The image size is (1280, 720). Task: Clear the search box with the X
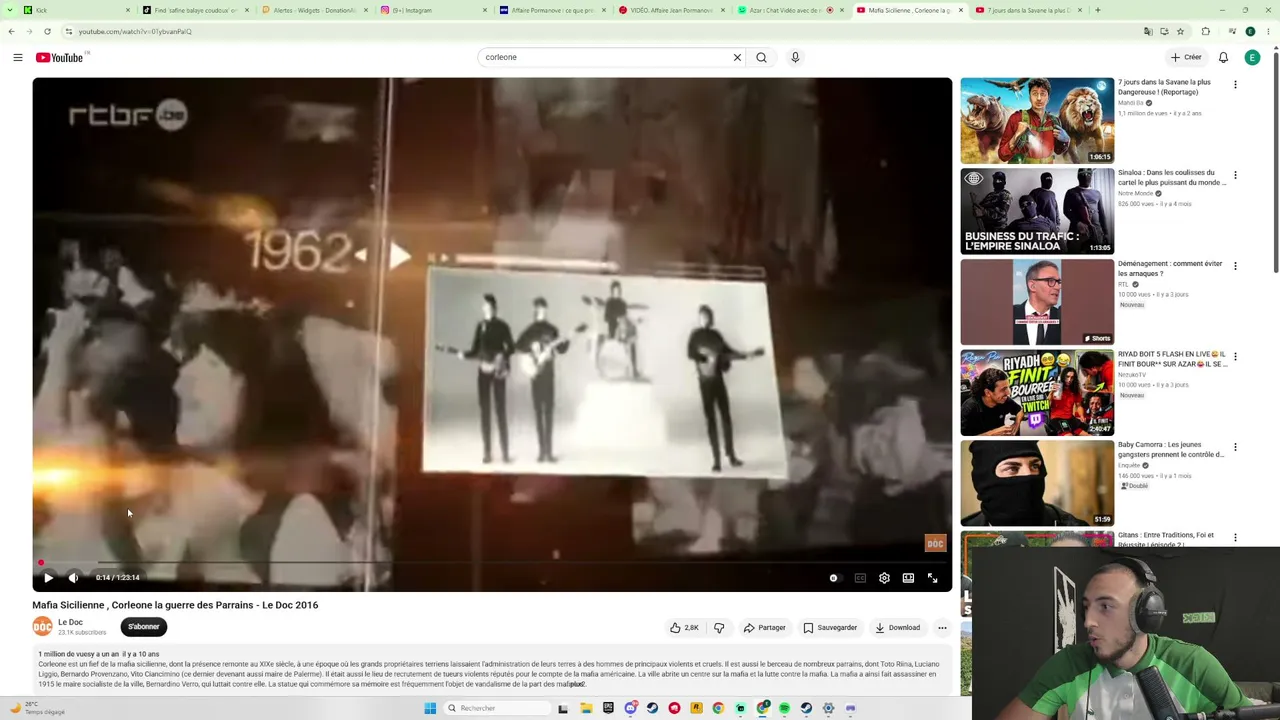[737, 57]
